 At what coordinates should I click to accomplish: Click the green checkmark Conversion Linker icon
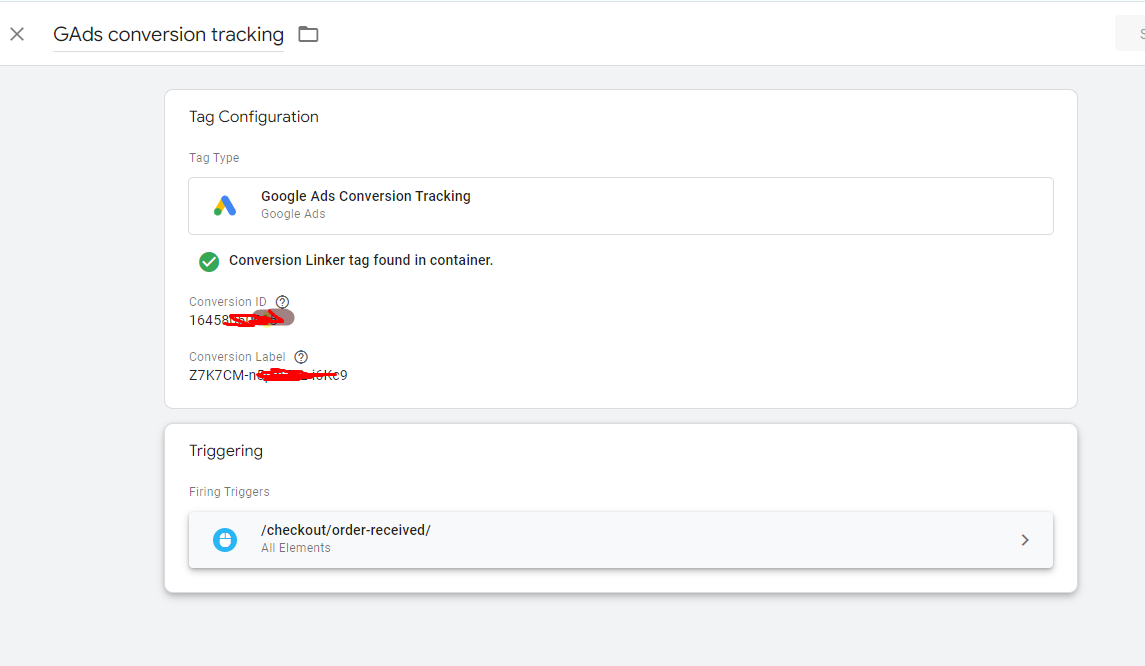pyautogui.click(x=209, y=261)
